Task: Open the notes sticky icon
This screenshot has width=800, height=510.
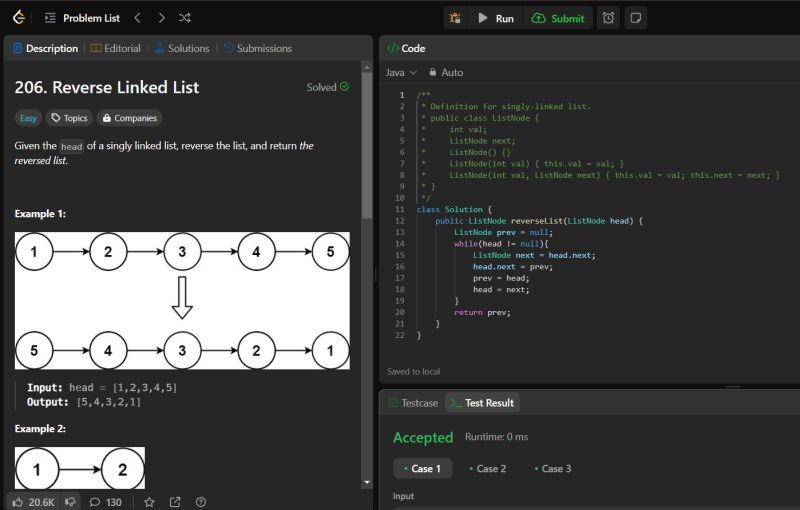Action: [635, 18]
